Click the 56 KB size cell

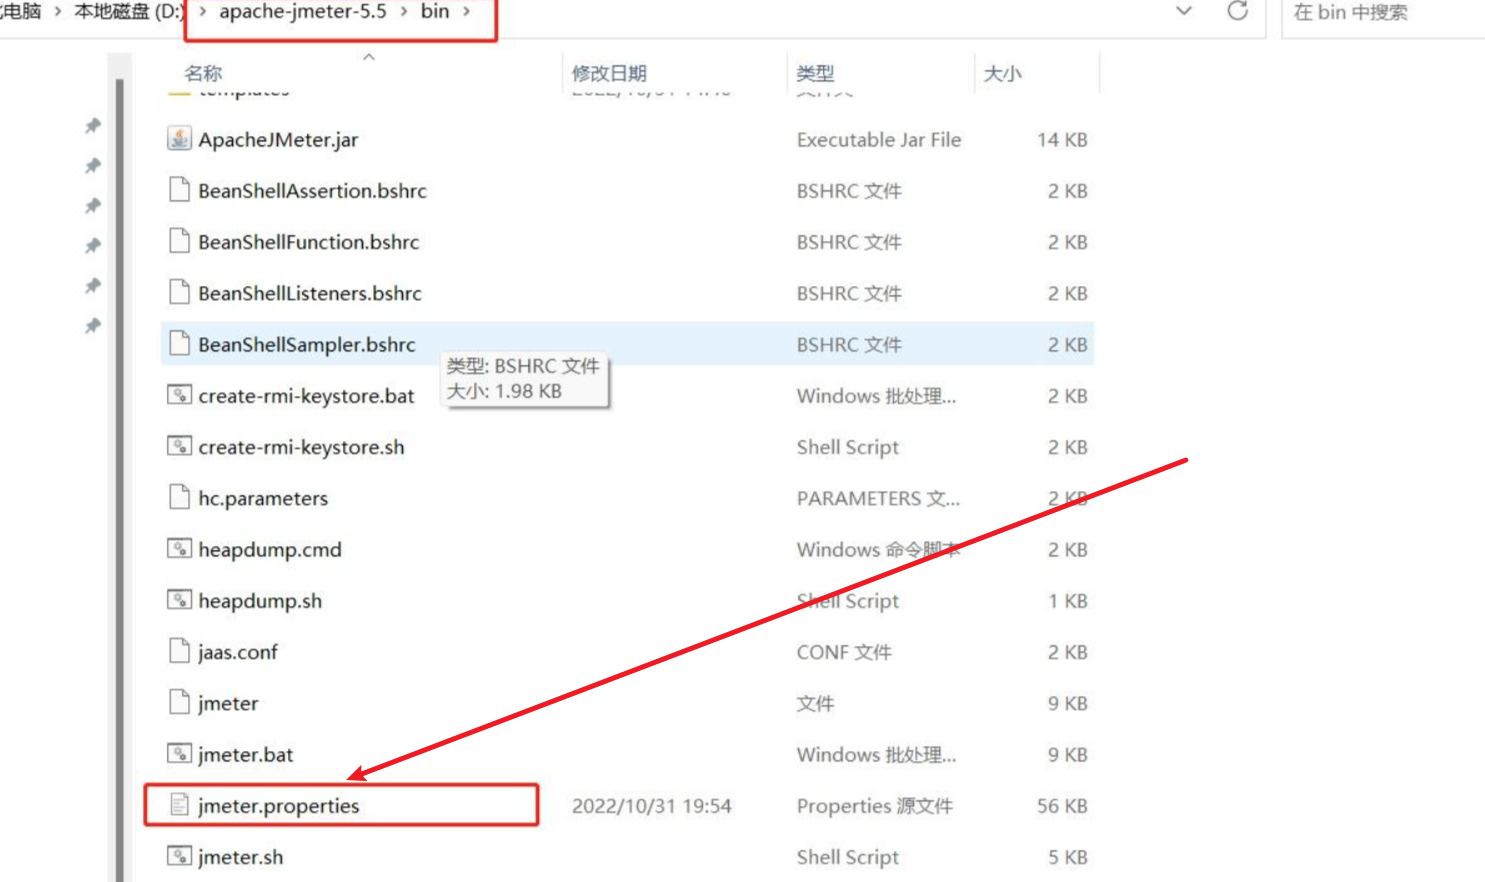pos(1062,806)
